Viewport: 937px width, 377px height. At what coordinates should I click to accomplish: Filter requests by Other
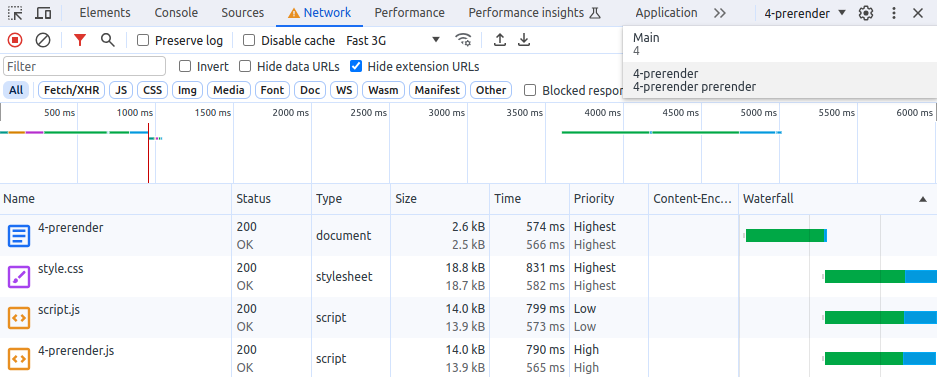point(491,90)
